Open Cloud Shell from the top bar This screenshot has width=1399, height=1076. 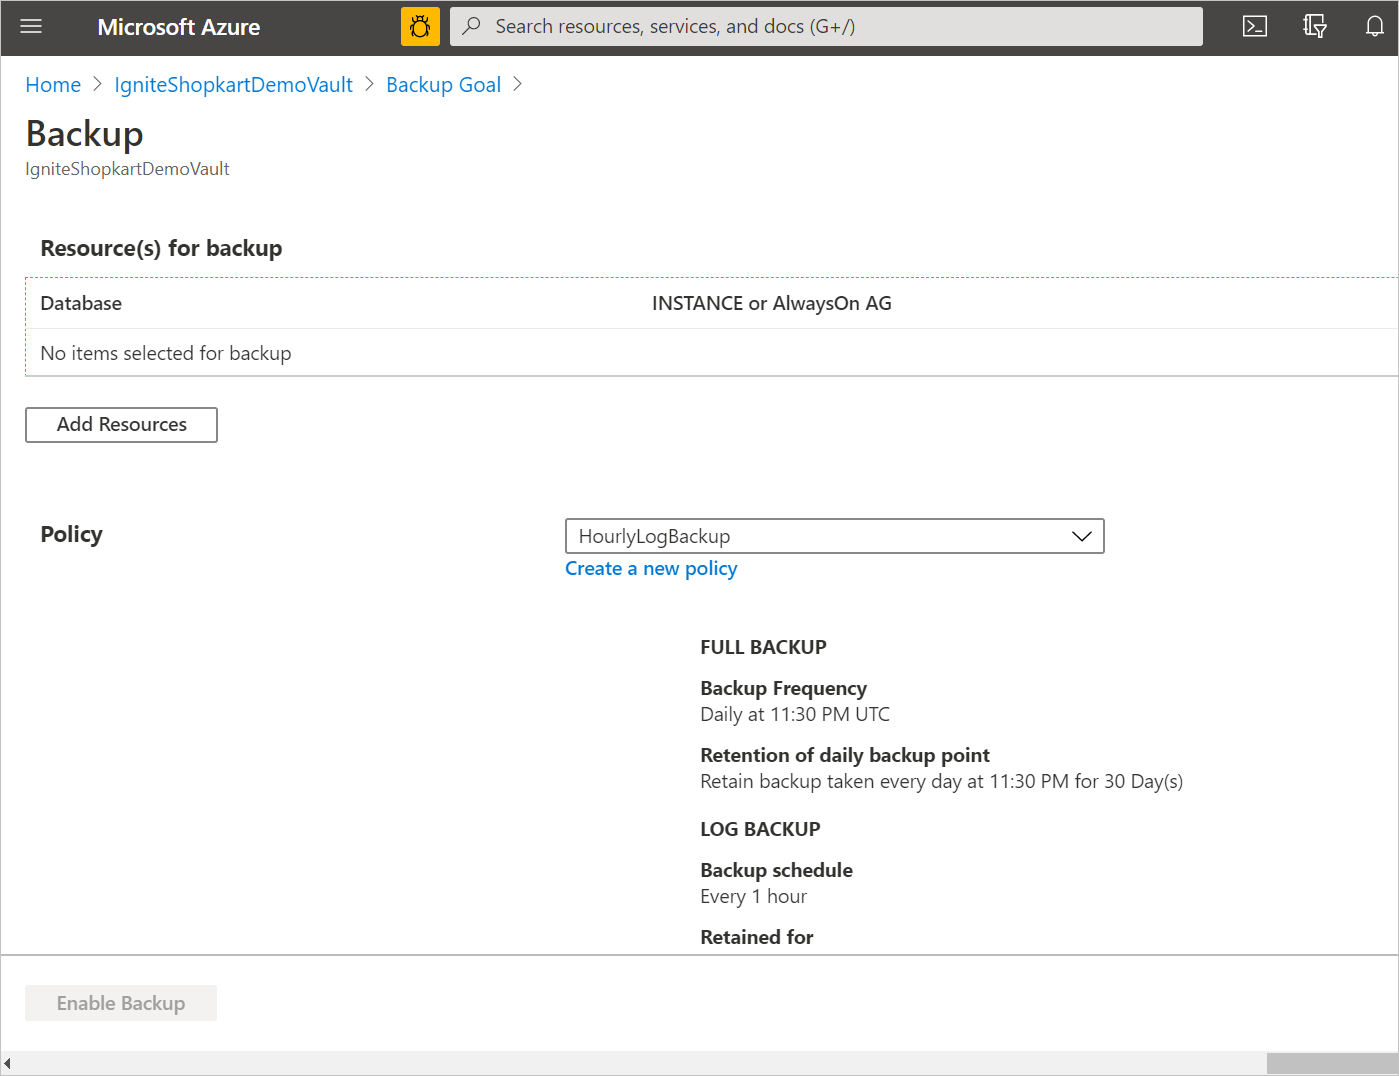(x=1254, y=26)
